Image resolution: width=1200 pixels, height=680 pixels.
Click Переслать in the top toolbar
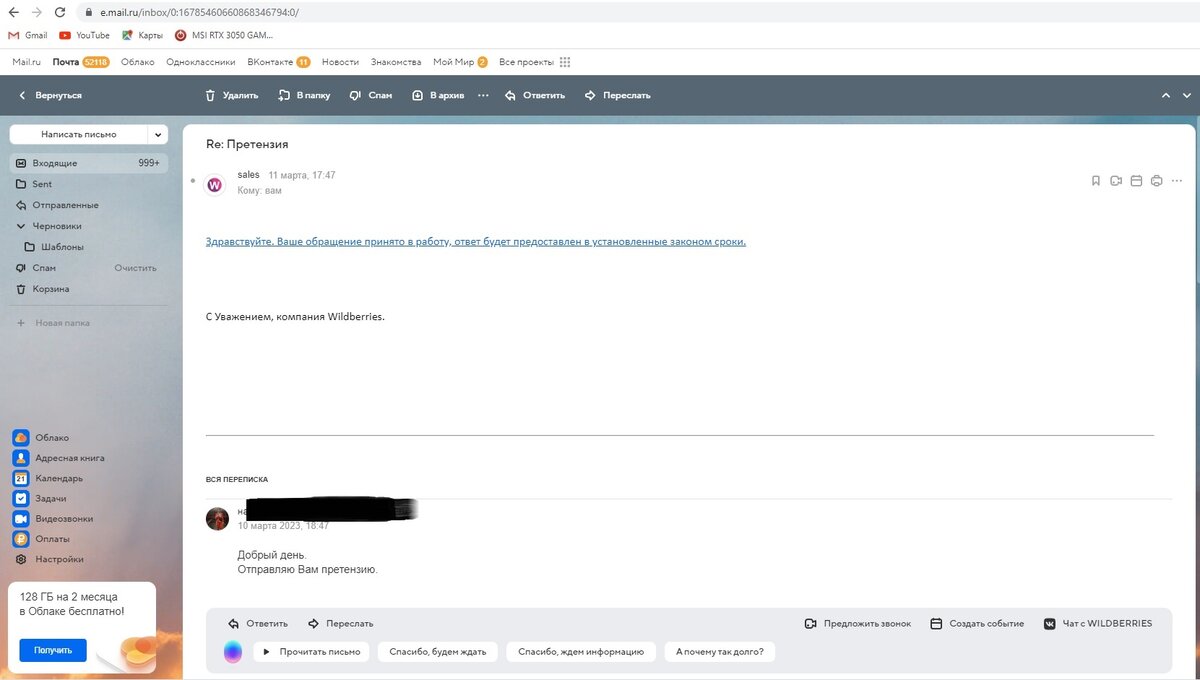[x=617, y=95]
